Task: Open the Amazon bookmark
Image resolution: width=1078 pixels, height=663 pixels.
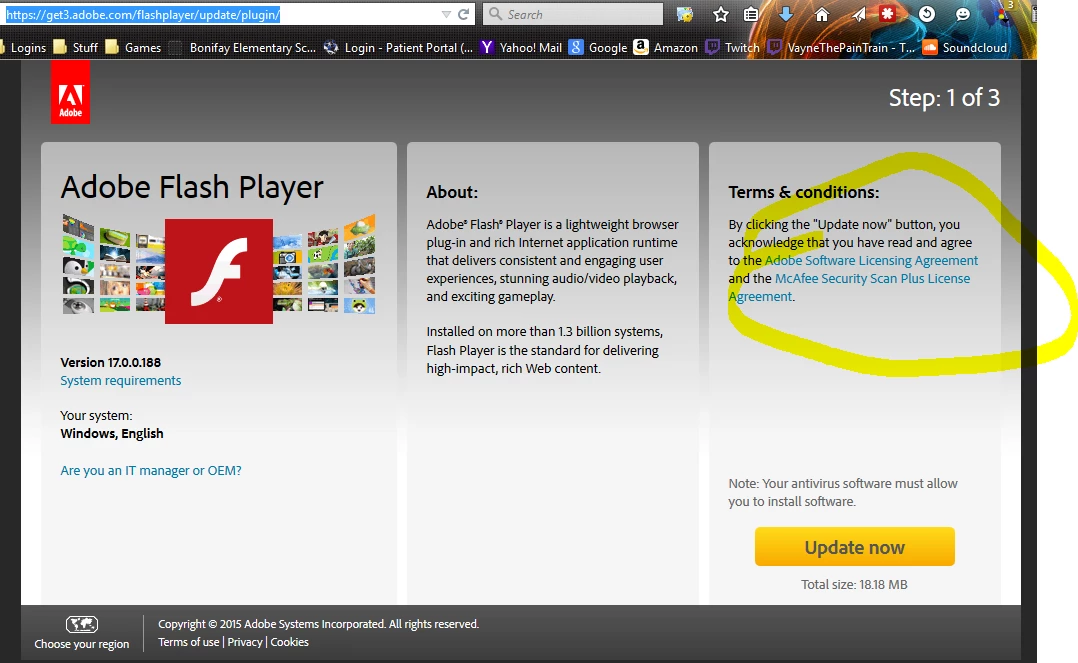Action: [x=666, y=47]
